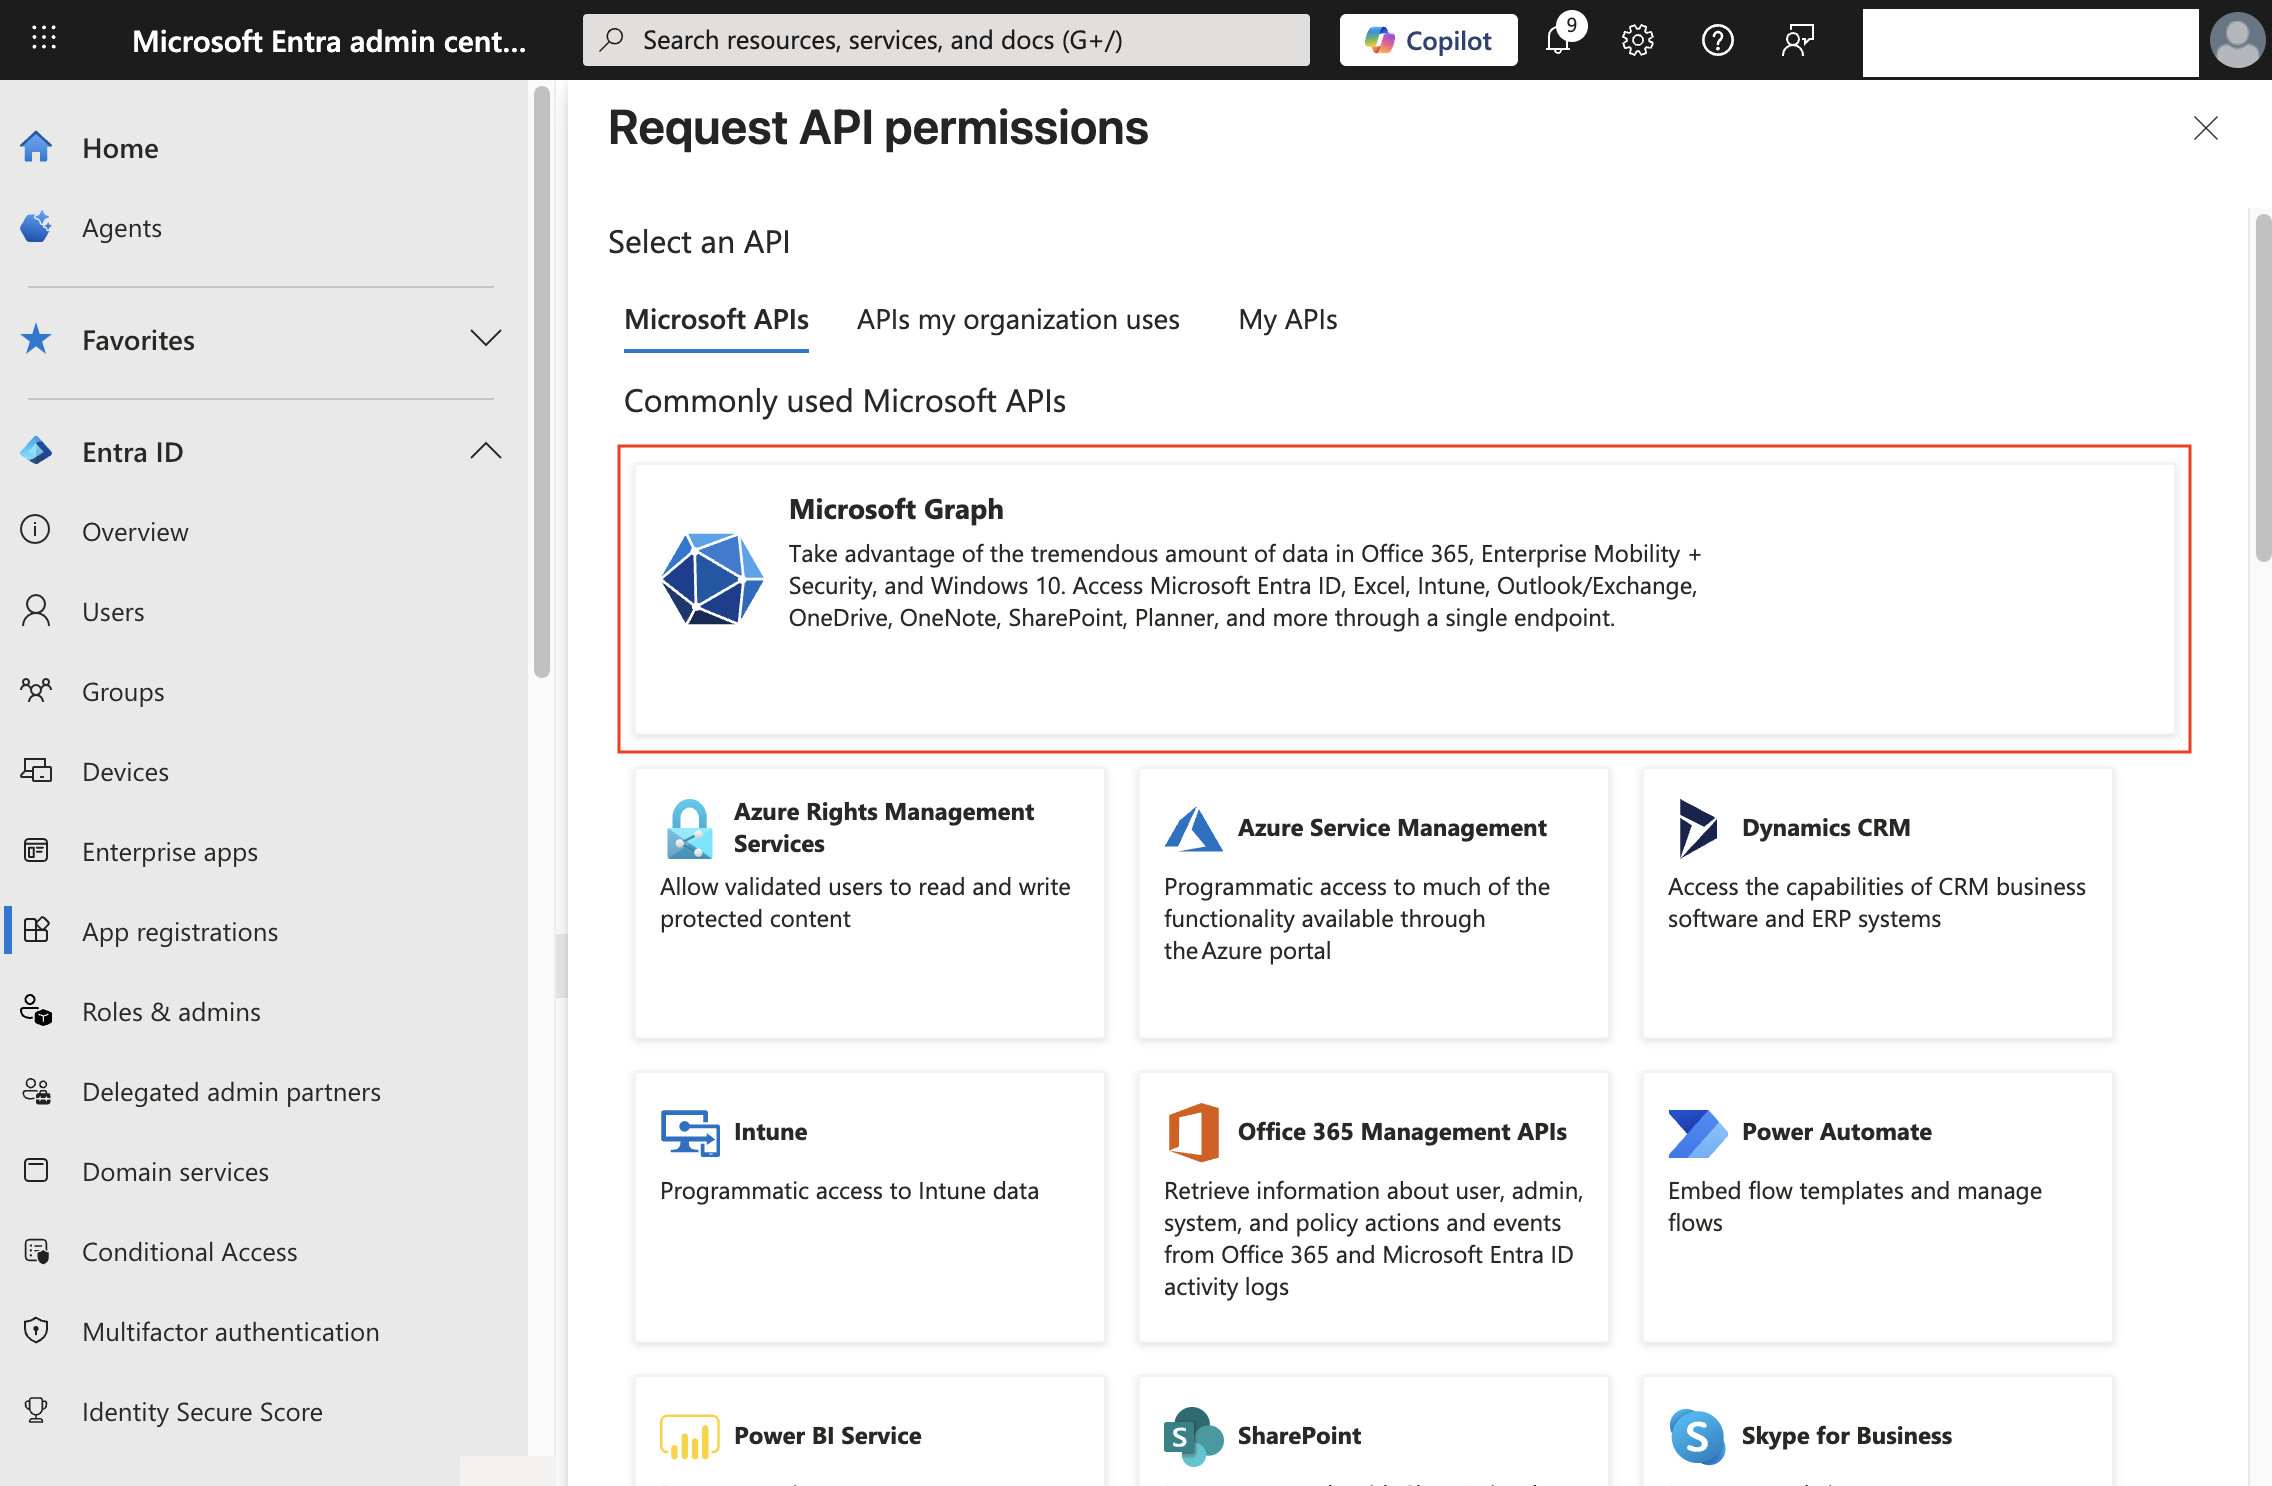This screenshot has height=1486, width=2272.
Task: Click the search resources input field
Action: pos(946,40)
